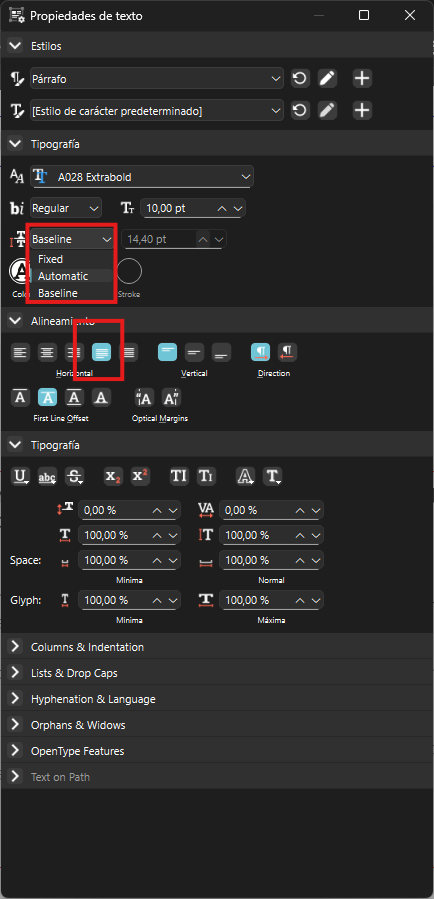Open the Regular font weight dropdown

tap(66, 208)
